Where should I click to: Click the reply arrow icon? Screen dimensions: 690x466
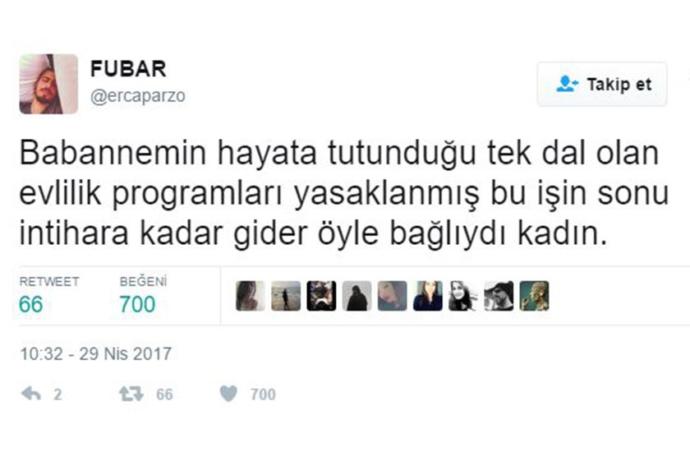pyautogui.click(x=31, y=393)
